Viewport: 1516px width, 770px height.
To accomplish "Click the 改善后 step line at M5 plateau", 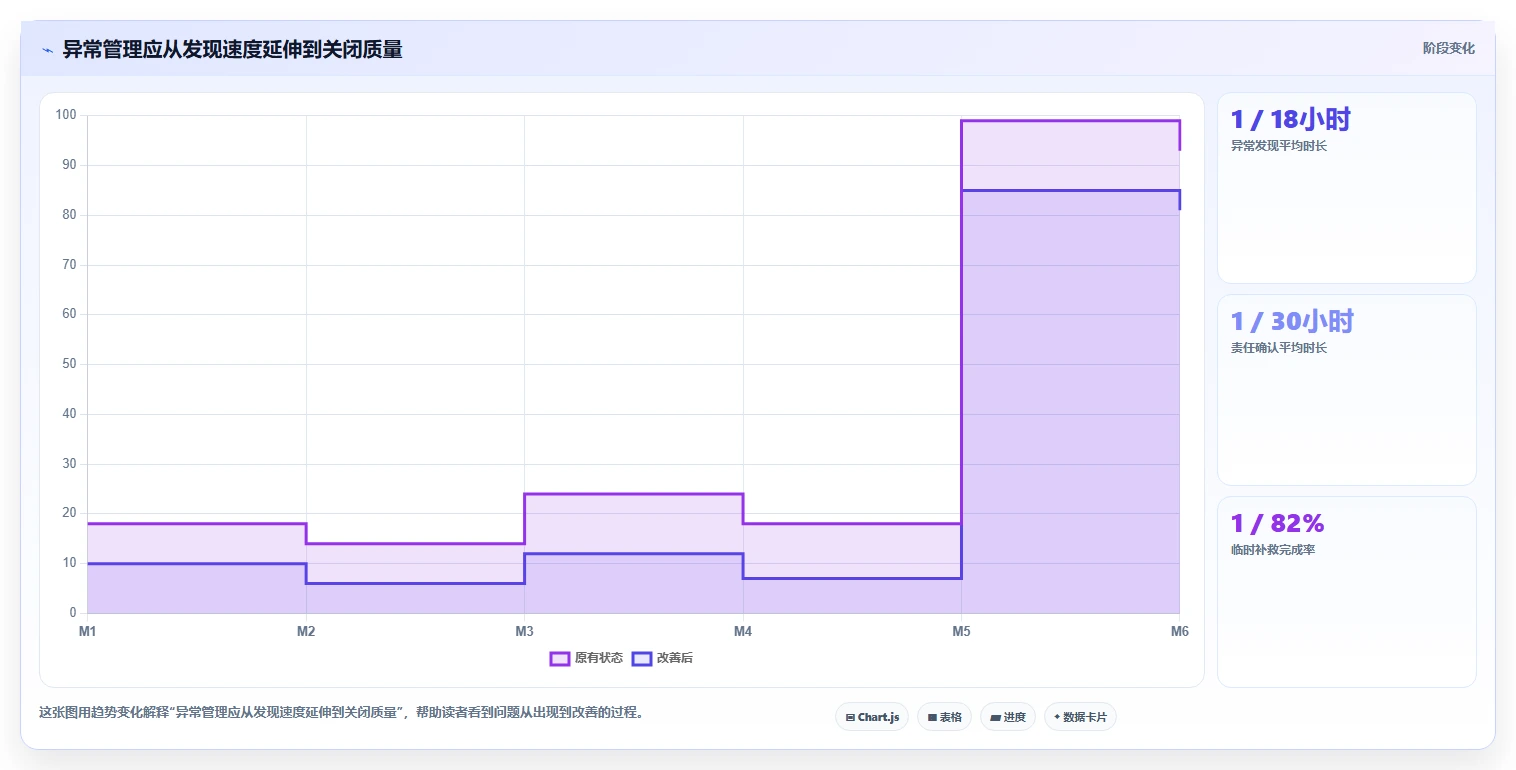I will tap(1070, 190).
